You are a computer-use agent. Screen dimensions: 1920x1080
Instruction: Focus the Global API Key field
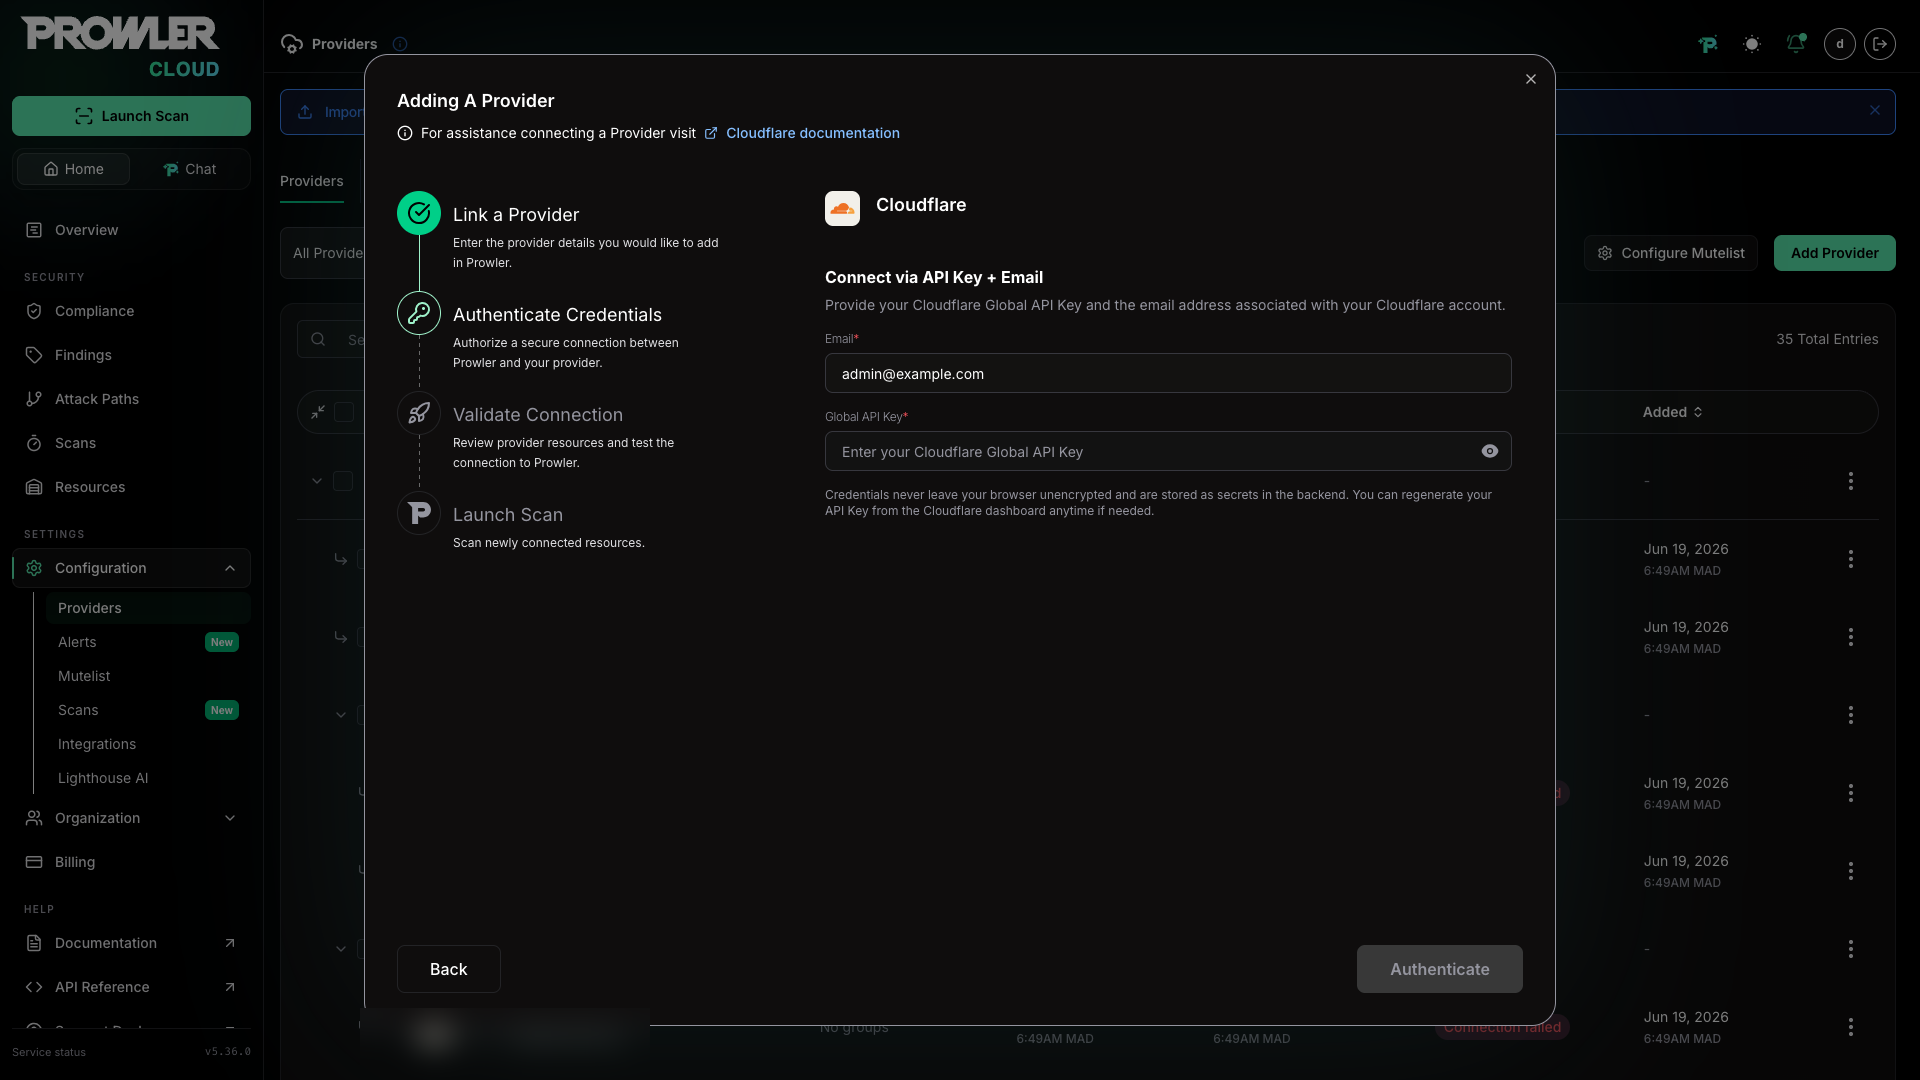1168,451
